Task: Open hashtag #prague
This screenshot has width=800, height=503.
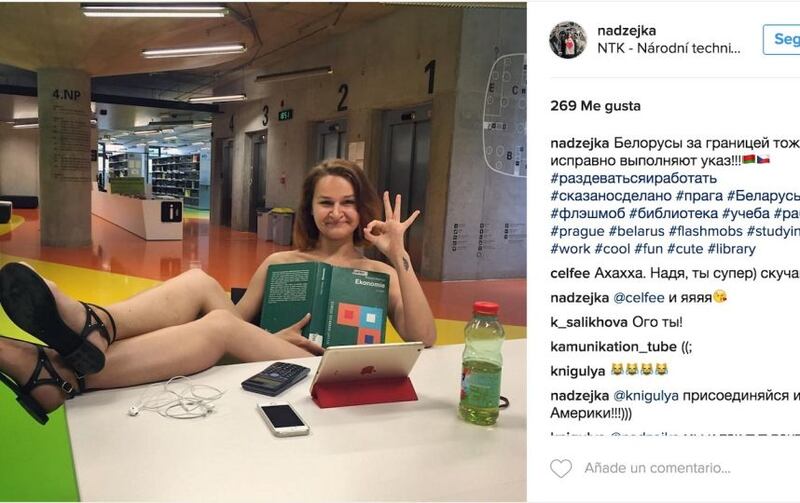Action: (578, 231)
